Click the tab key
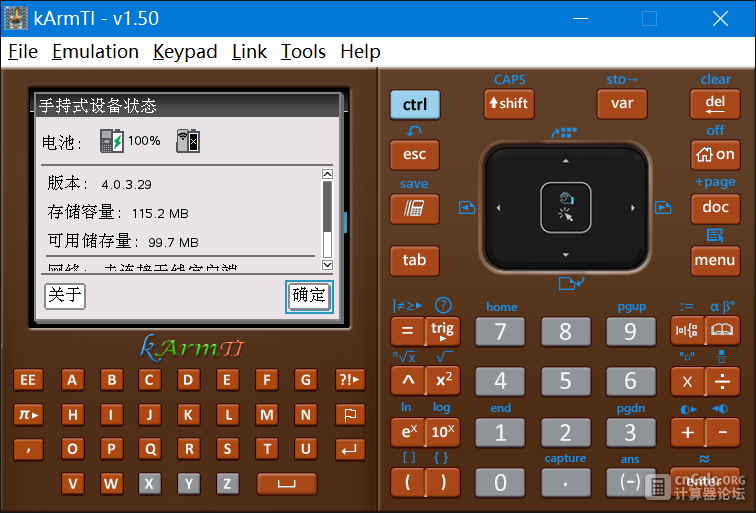The width and height of the screenshot is (756, 513). (x=415, y=260)
